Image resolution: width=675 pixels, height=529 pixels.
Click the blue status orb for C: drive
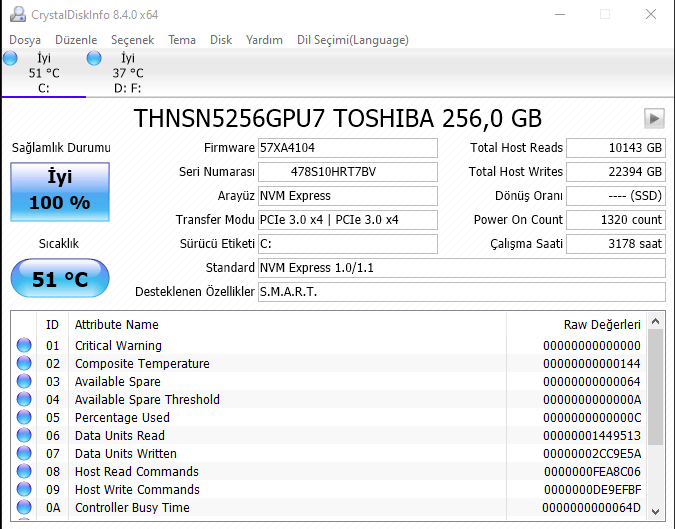pyautogui.click(x=10, y=58)
